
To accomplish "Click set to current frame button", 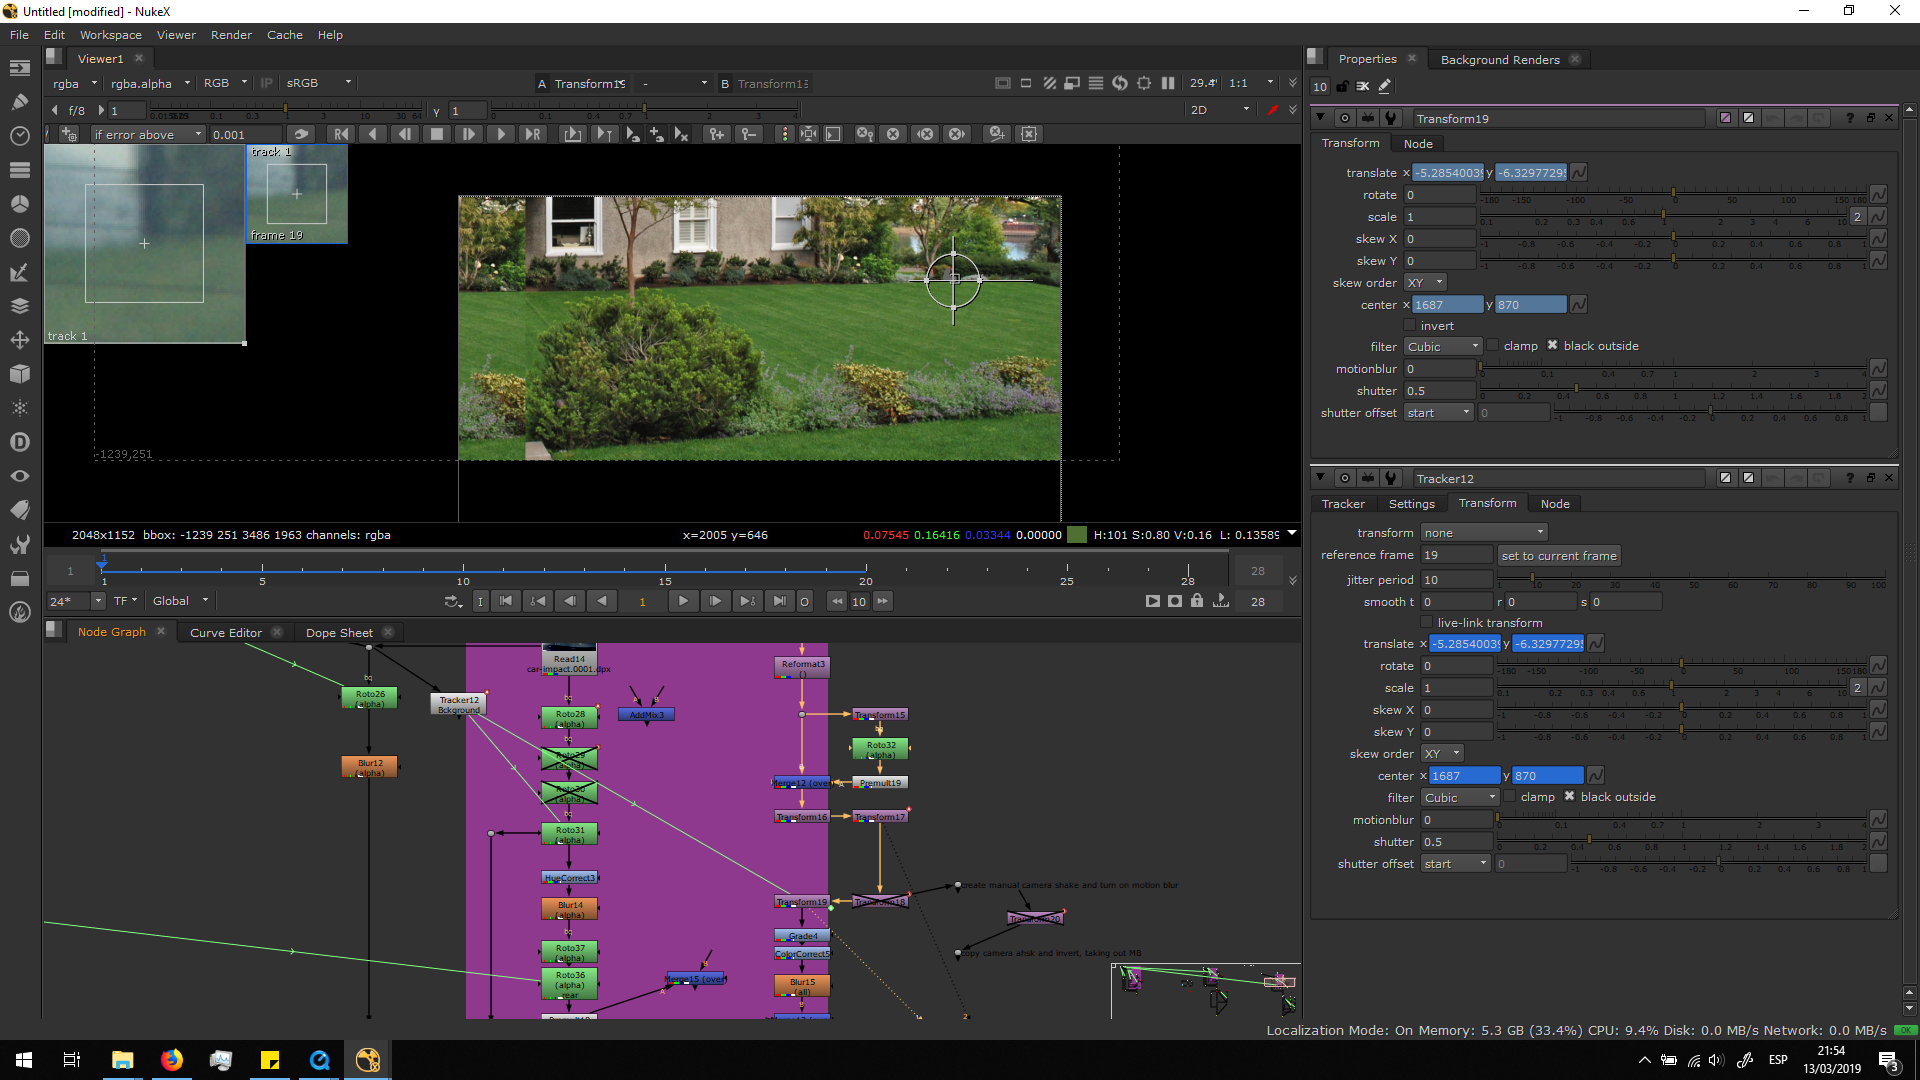I will (1558, 556).
